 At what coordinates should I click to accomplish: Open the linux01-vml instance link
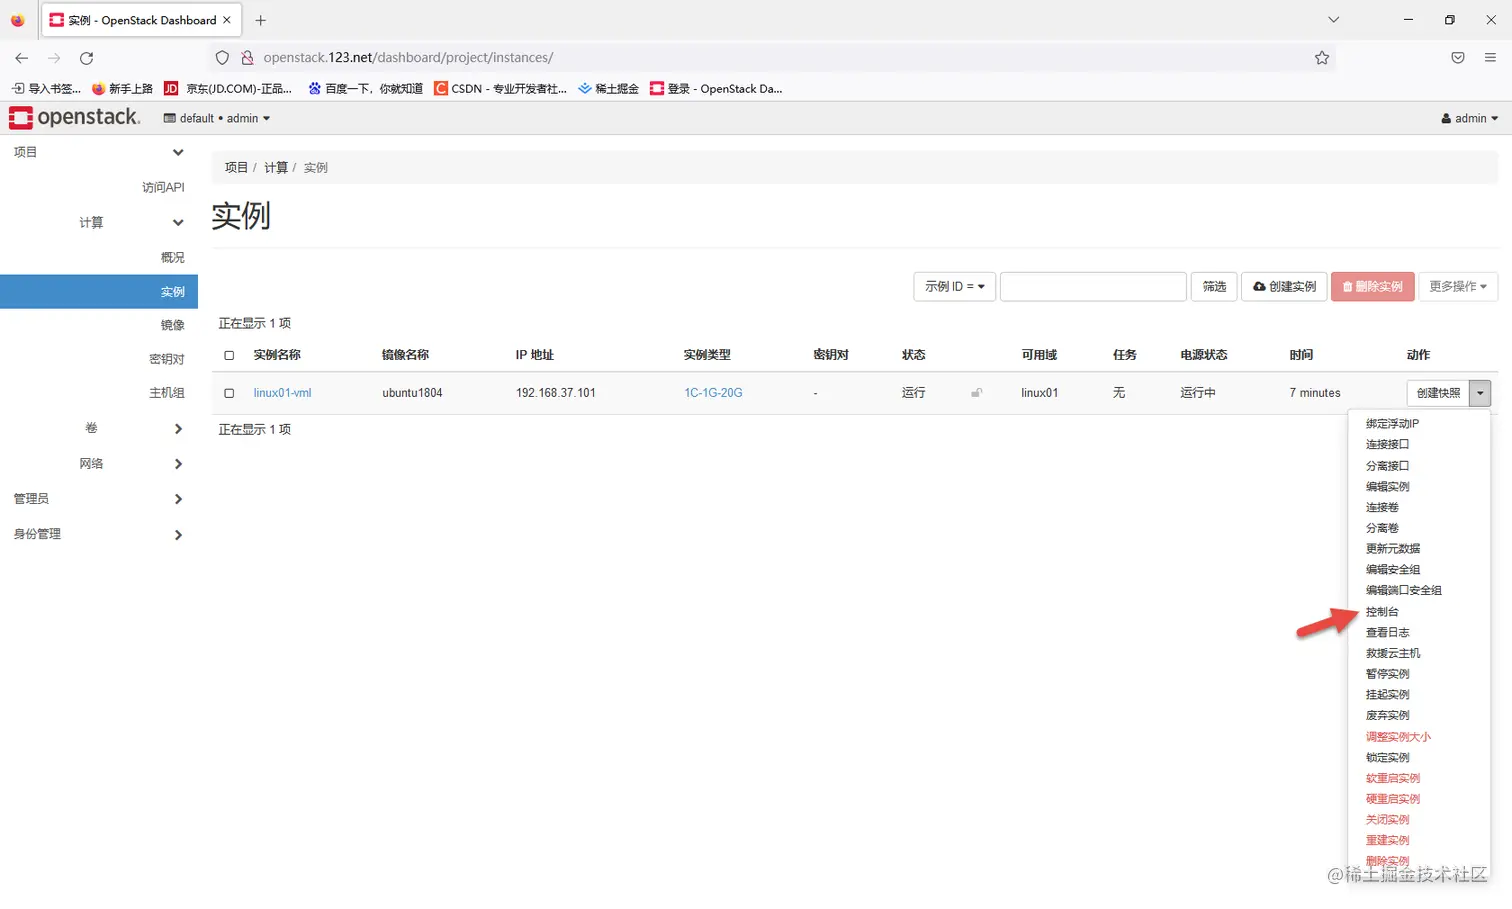pyautogui.click(x=282, y=393)
